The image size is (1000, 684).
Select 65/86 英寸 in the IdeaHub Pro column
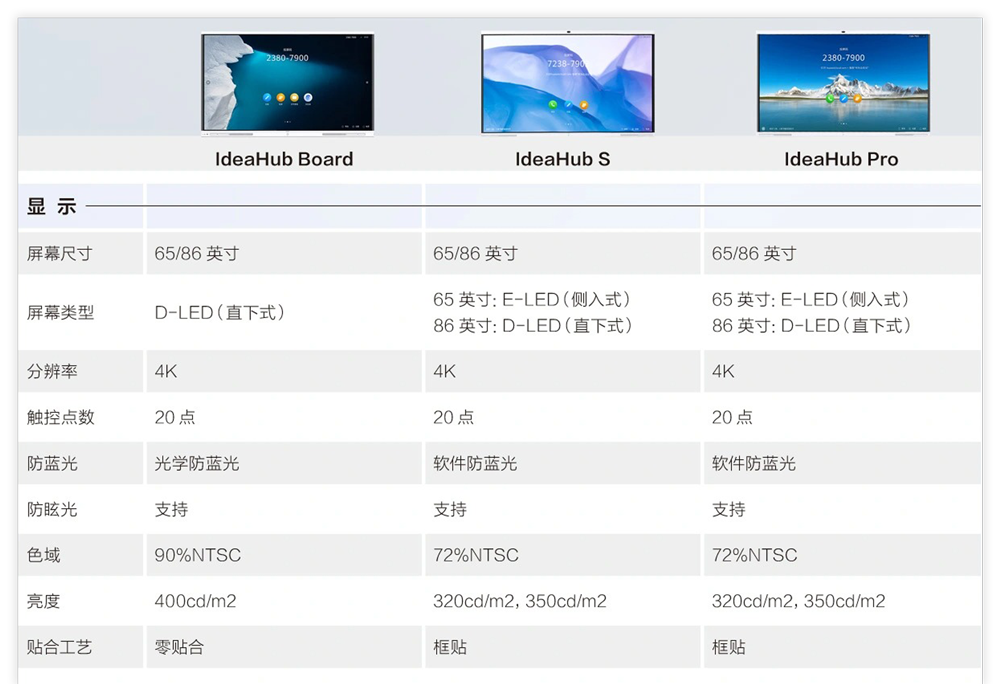tap(754, 254)
